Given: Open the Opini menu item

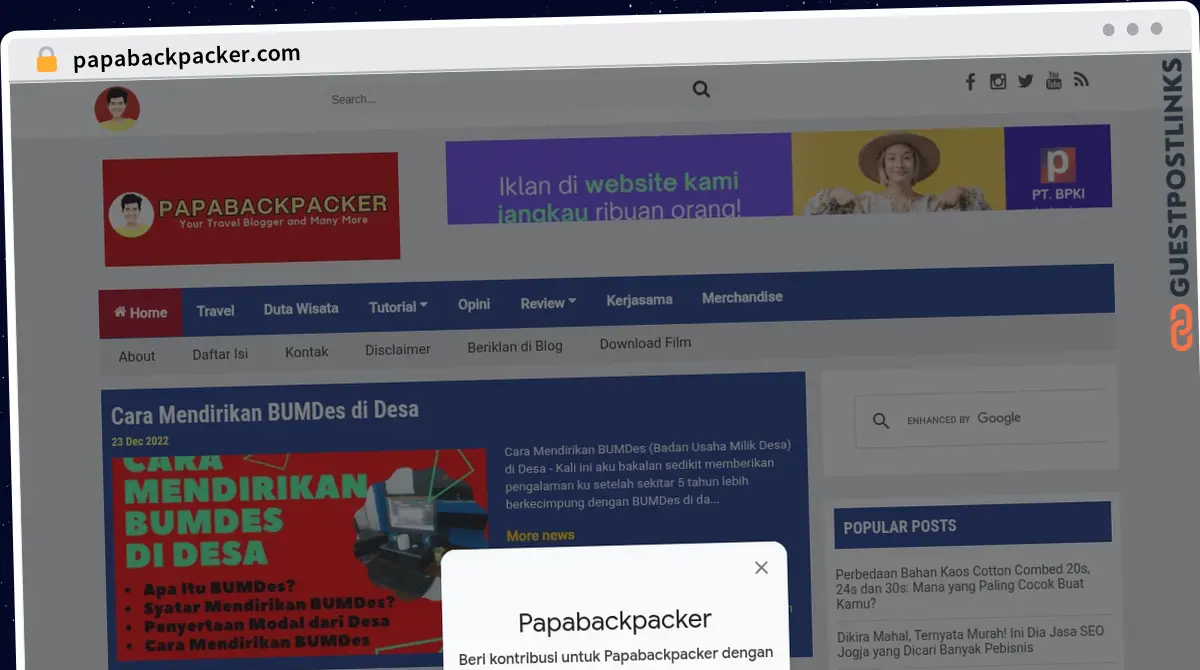Looking at the screenshot, I should [x=474, y=304].
